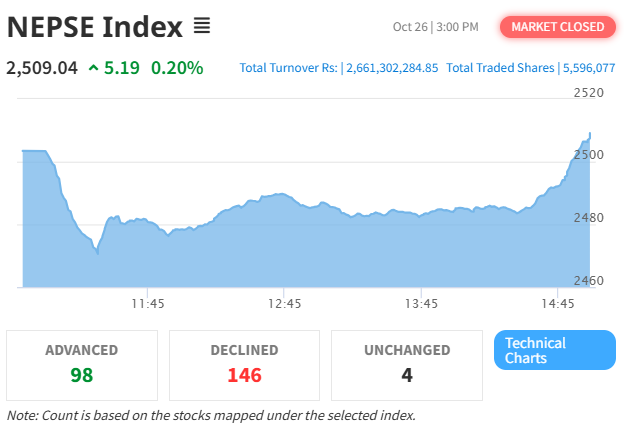Select the NEPSE Index heading

[x=95, y=26]
